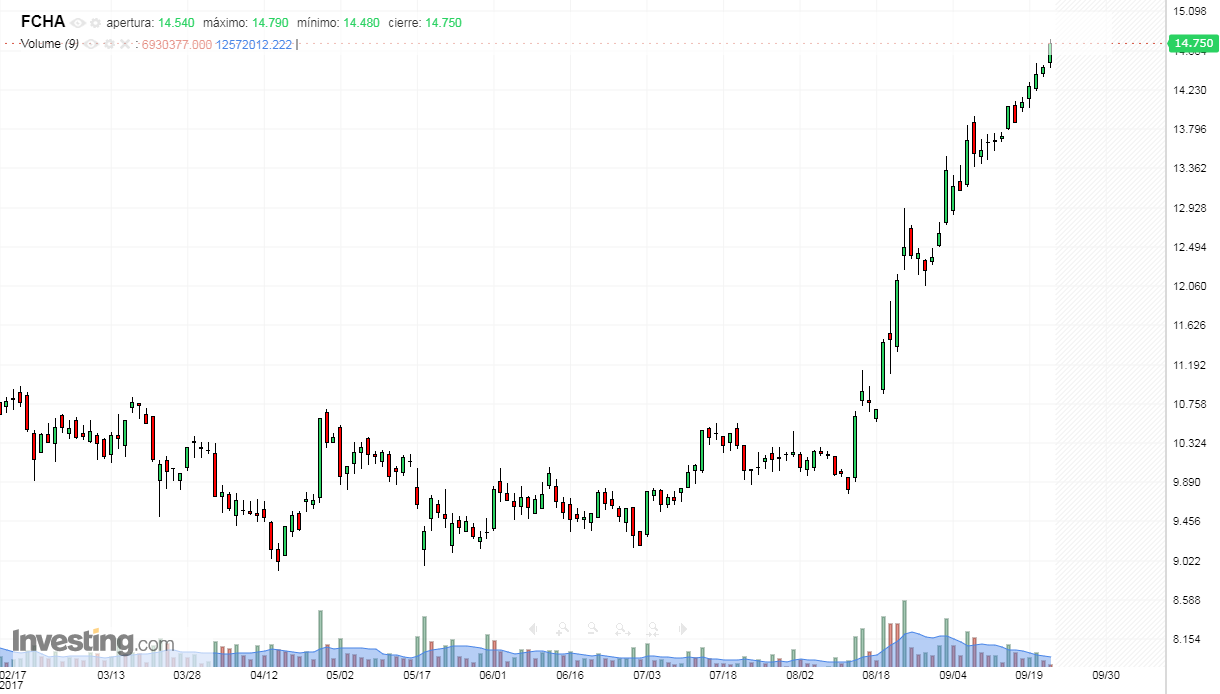Open Volume indicator settings gear
1220x694 pixels.
108,44
